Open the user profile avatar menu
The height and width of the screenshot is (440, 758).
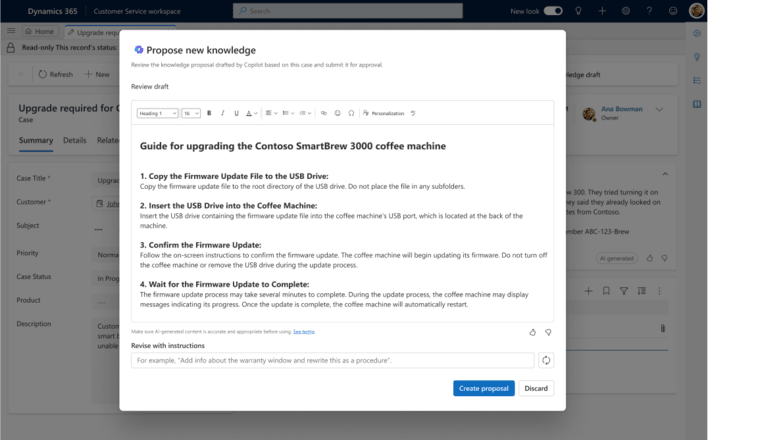[x=696, y=11]
